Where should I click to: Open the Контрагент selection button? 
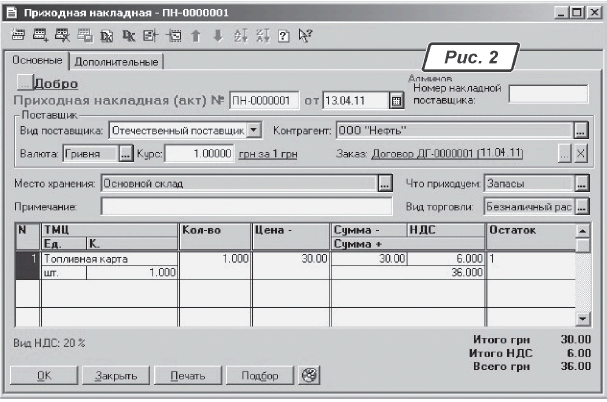[x=580, y=130]
